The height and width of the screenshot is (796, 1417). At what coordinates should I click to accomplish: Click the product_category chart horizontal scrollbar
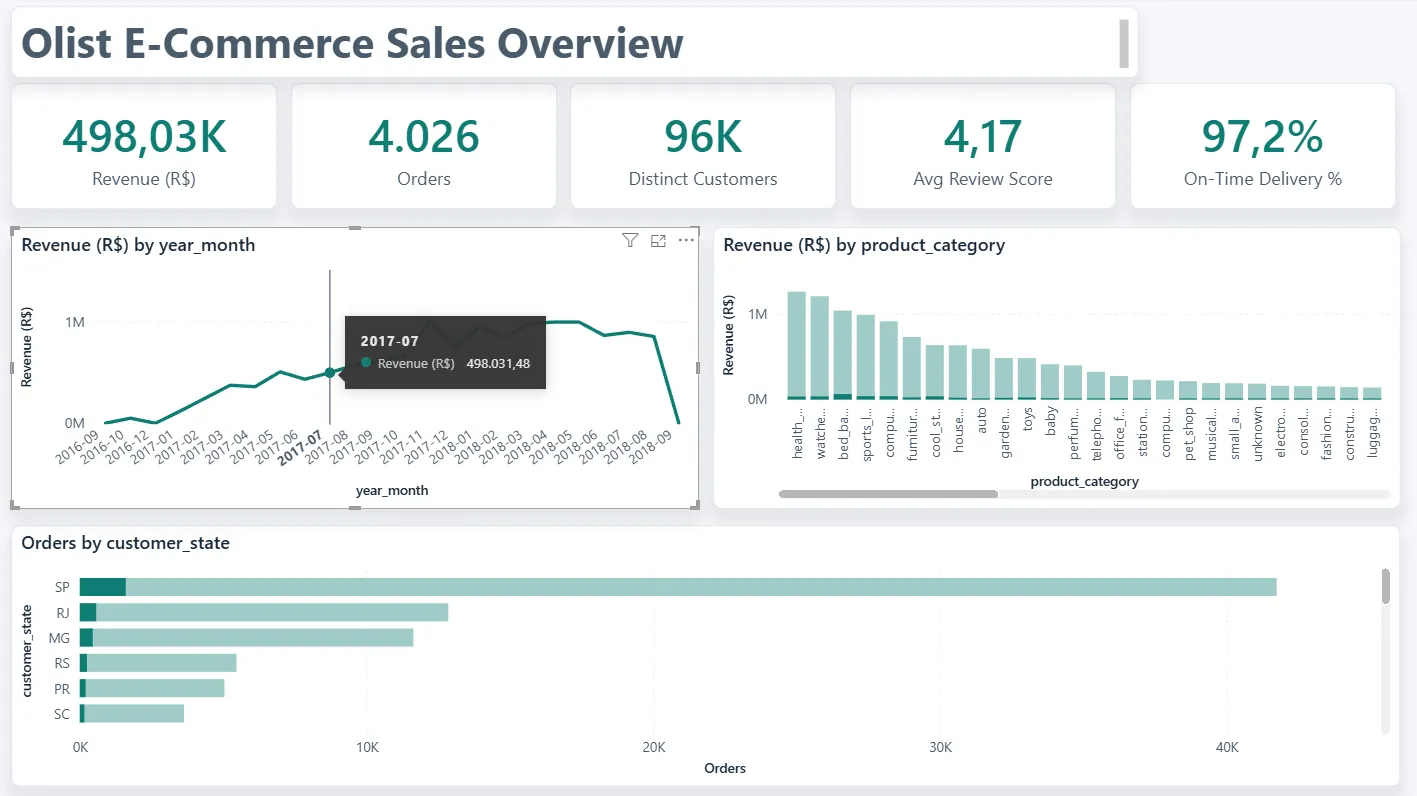(x=888, y=494)
